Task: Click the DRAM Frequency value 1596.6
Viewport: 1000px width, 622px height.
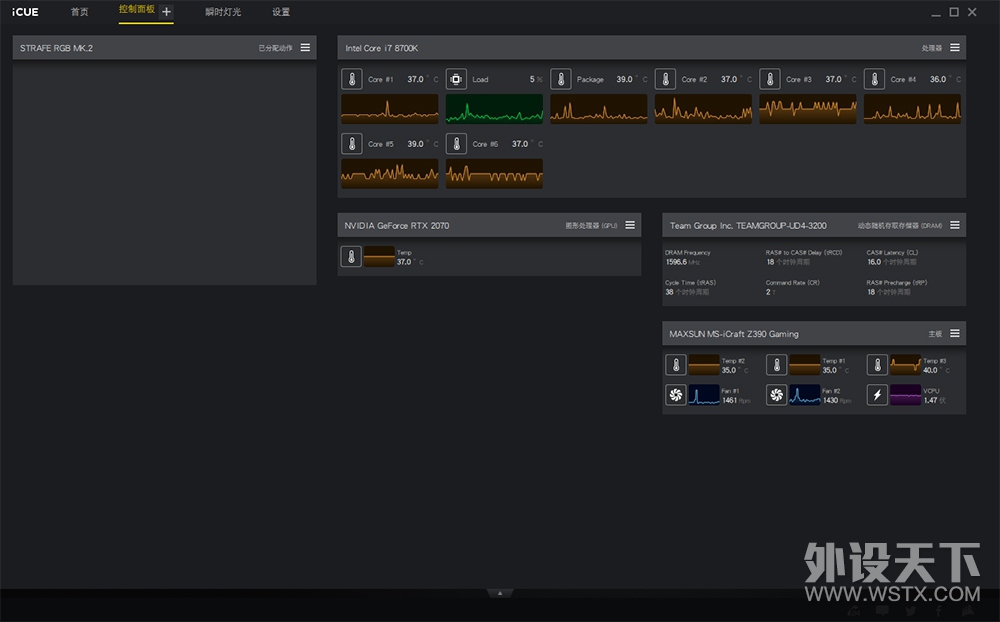Action: coord(676,262)
